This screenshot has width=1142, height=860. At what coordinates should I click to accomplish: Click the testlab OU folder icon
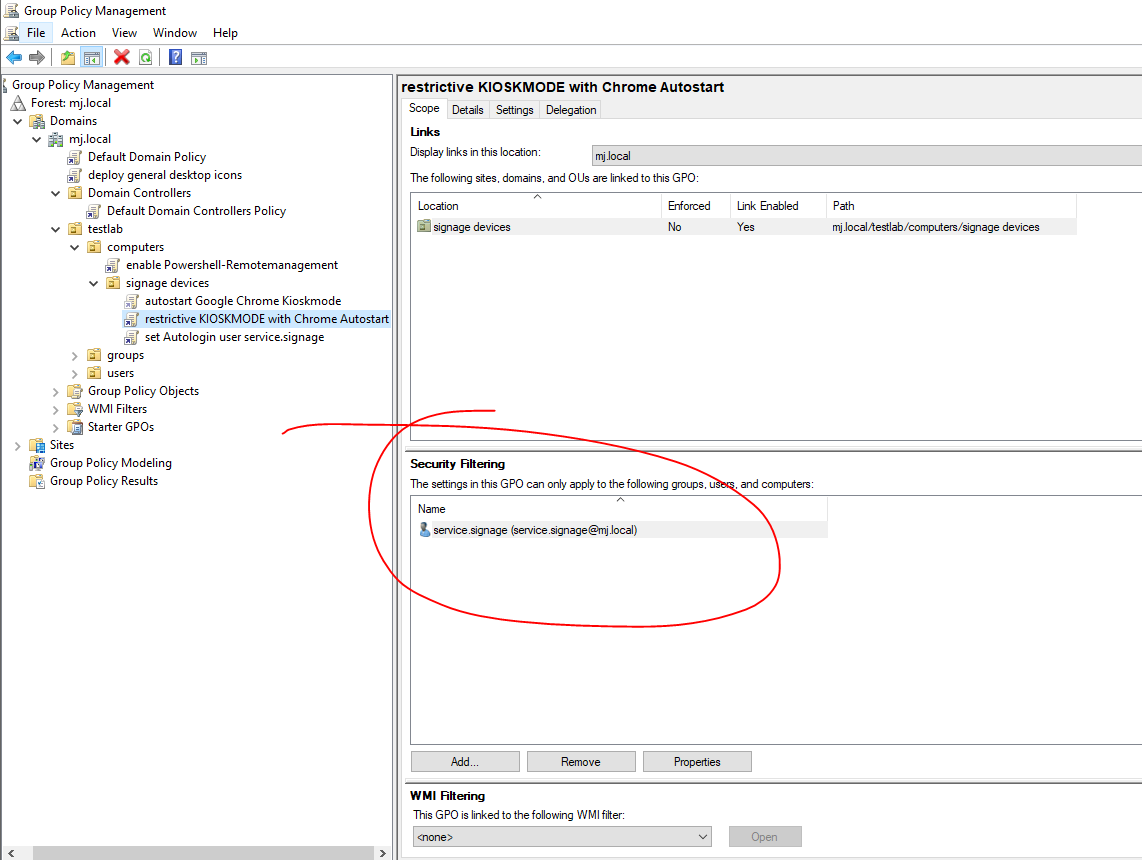tap(75, 229)
